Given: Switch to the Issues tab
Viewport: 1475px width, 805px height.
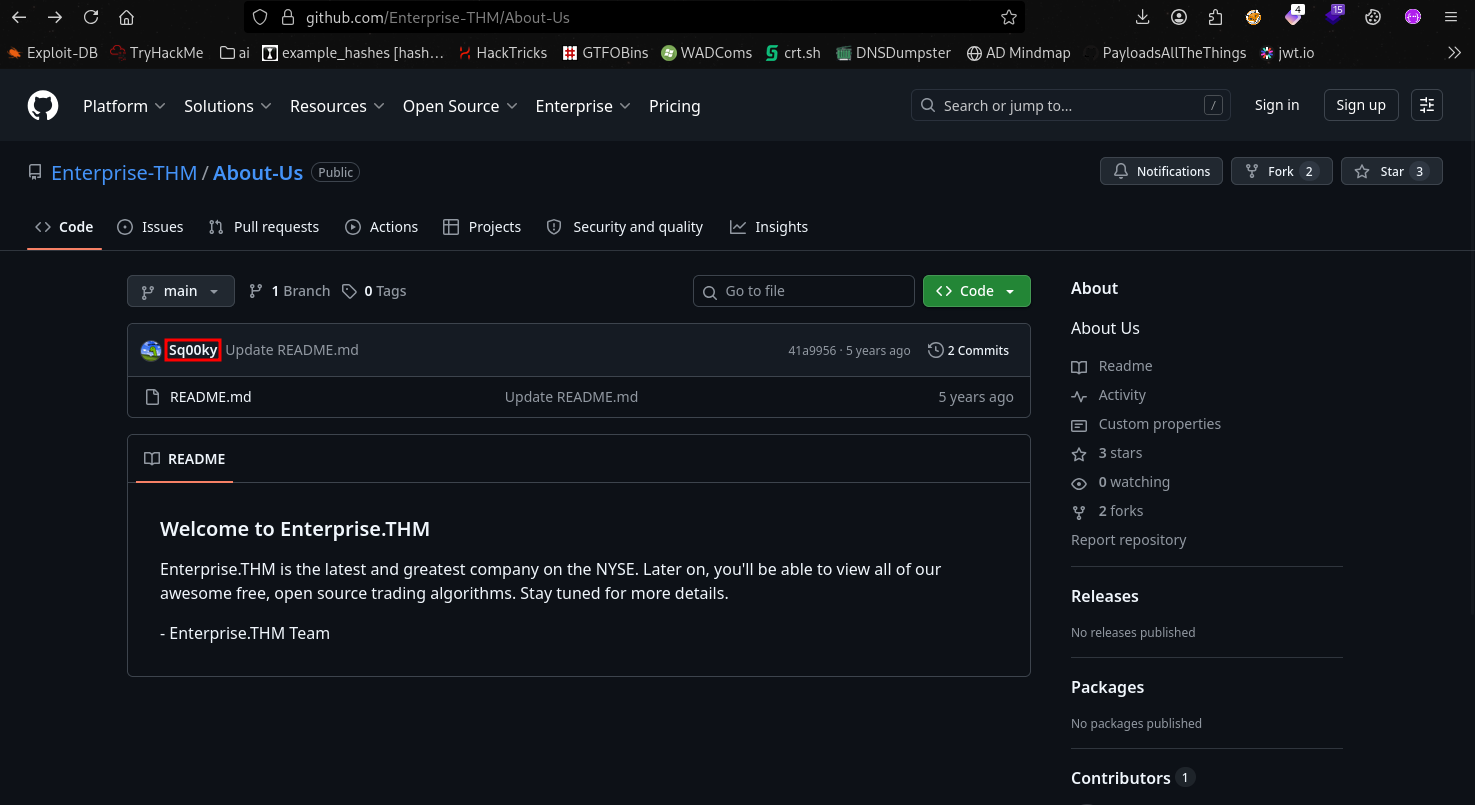Looking at the screenshot, I should pos(150,227).
